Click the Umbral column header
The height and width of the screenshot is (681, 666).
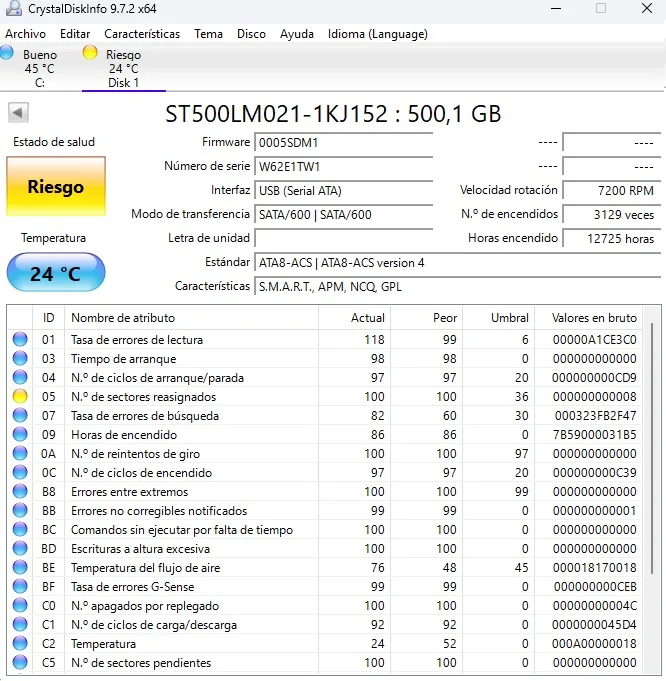498,318
